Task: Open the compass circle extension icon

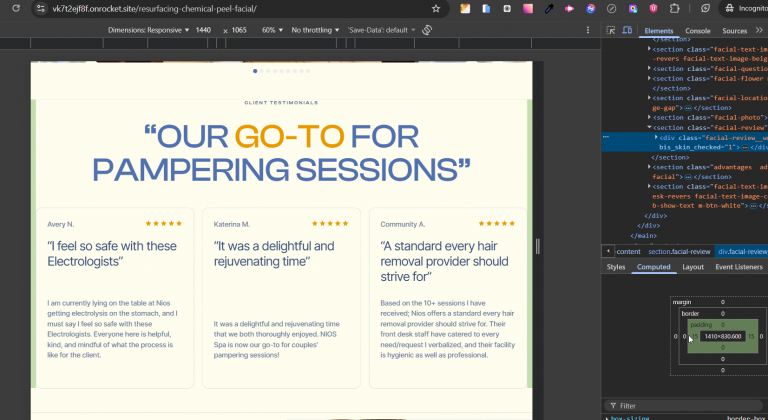Action: tap(611, 8)
